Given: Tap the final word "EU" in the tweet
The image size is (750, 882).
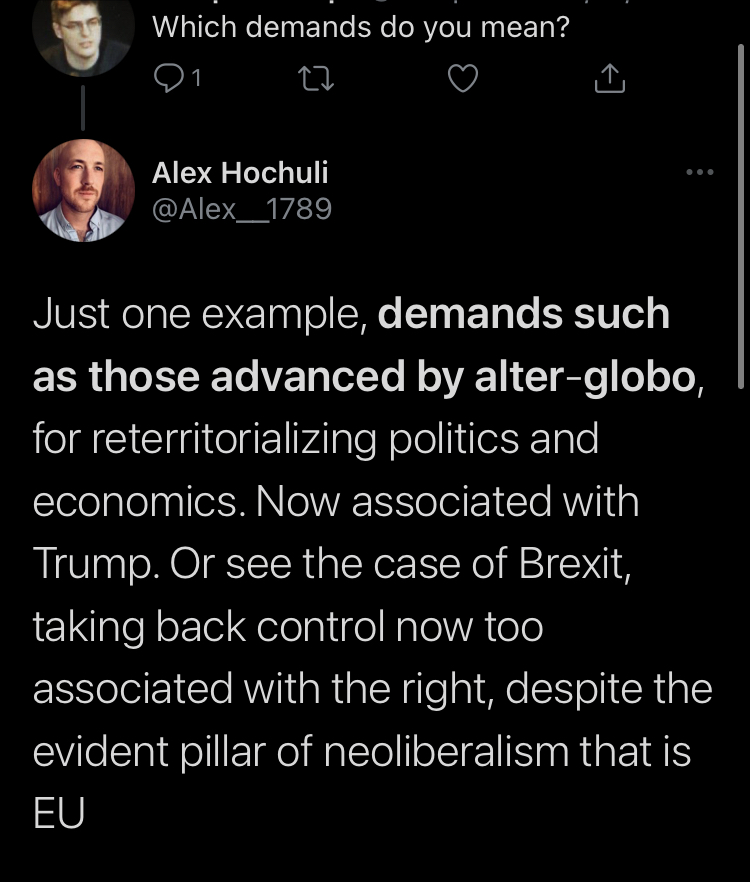Looking at the screenshot, I should (58, 813).
